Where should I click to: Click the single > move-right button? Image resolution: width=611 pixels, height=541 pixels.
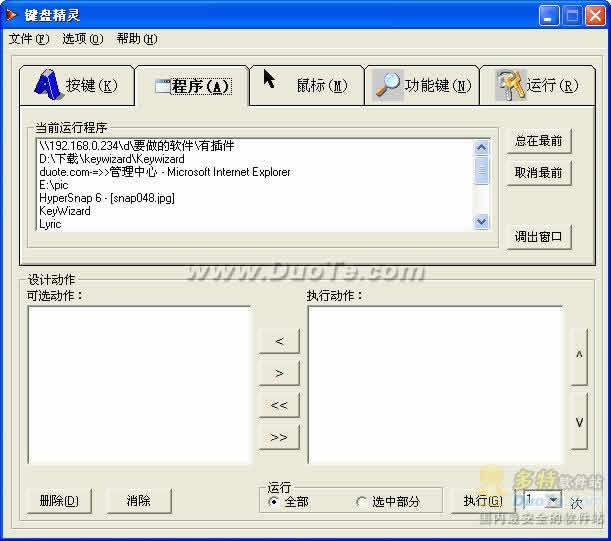pos(279,373)
